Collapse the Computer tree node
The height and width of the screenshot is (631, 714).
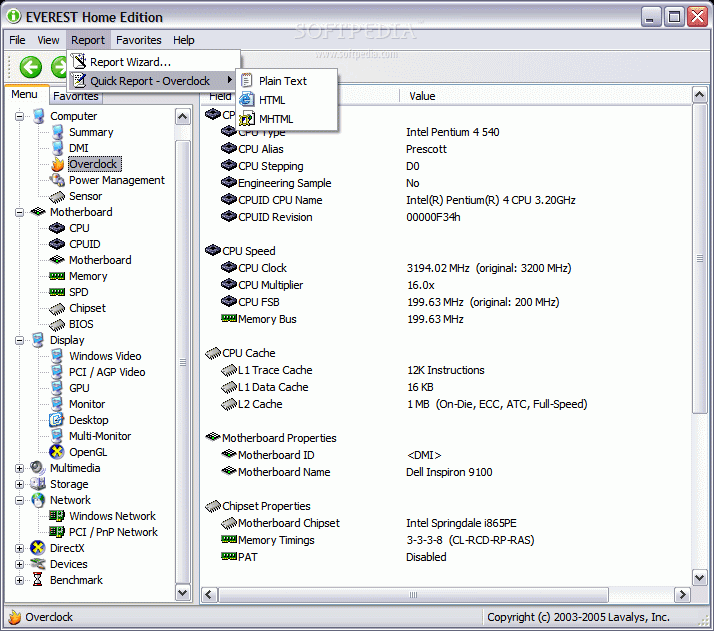tap(19, 116)
